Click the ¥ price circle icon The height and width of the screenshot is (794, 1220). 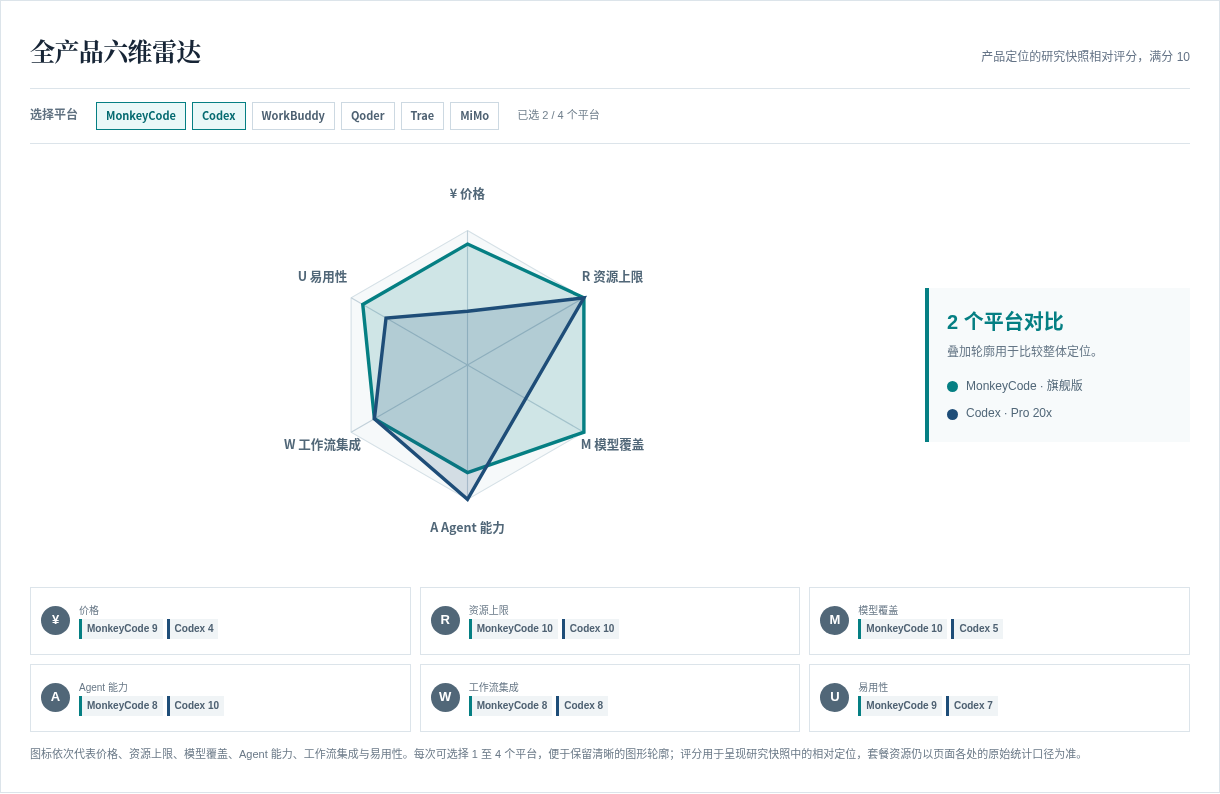[55, 620]
